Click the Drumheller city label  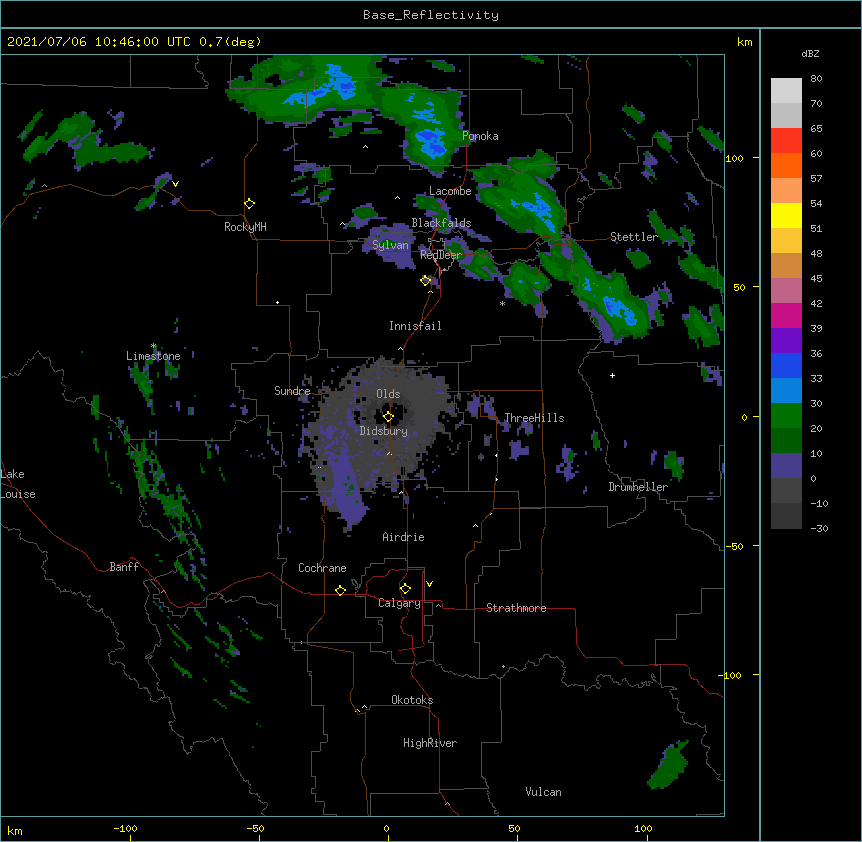pyautogui.click(x=638, y=487)
